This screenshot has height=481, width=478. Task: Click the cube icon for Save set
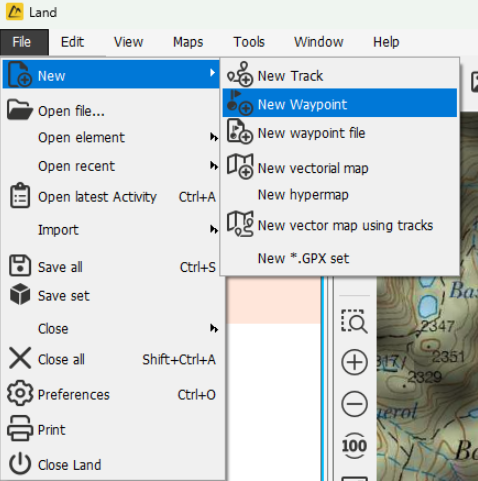point(20,294)
